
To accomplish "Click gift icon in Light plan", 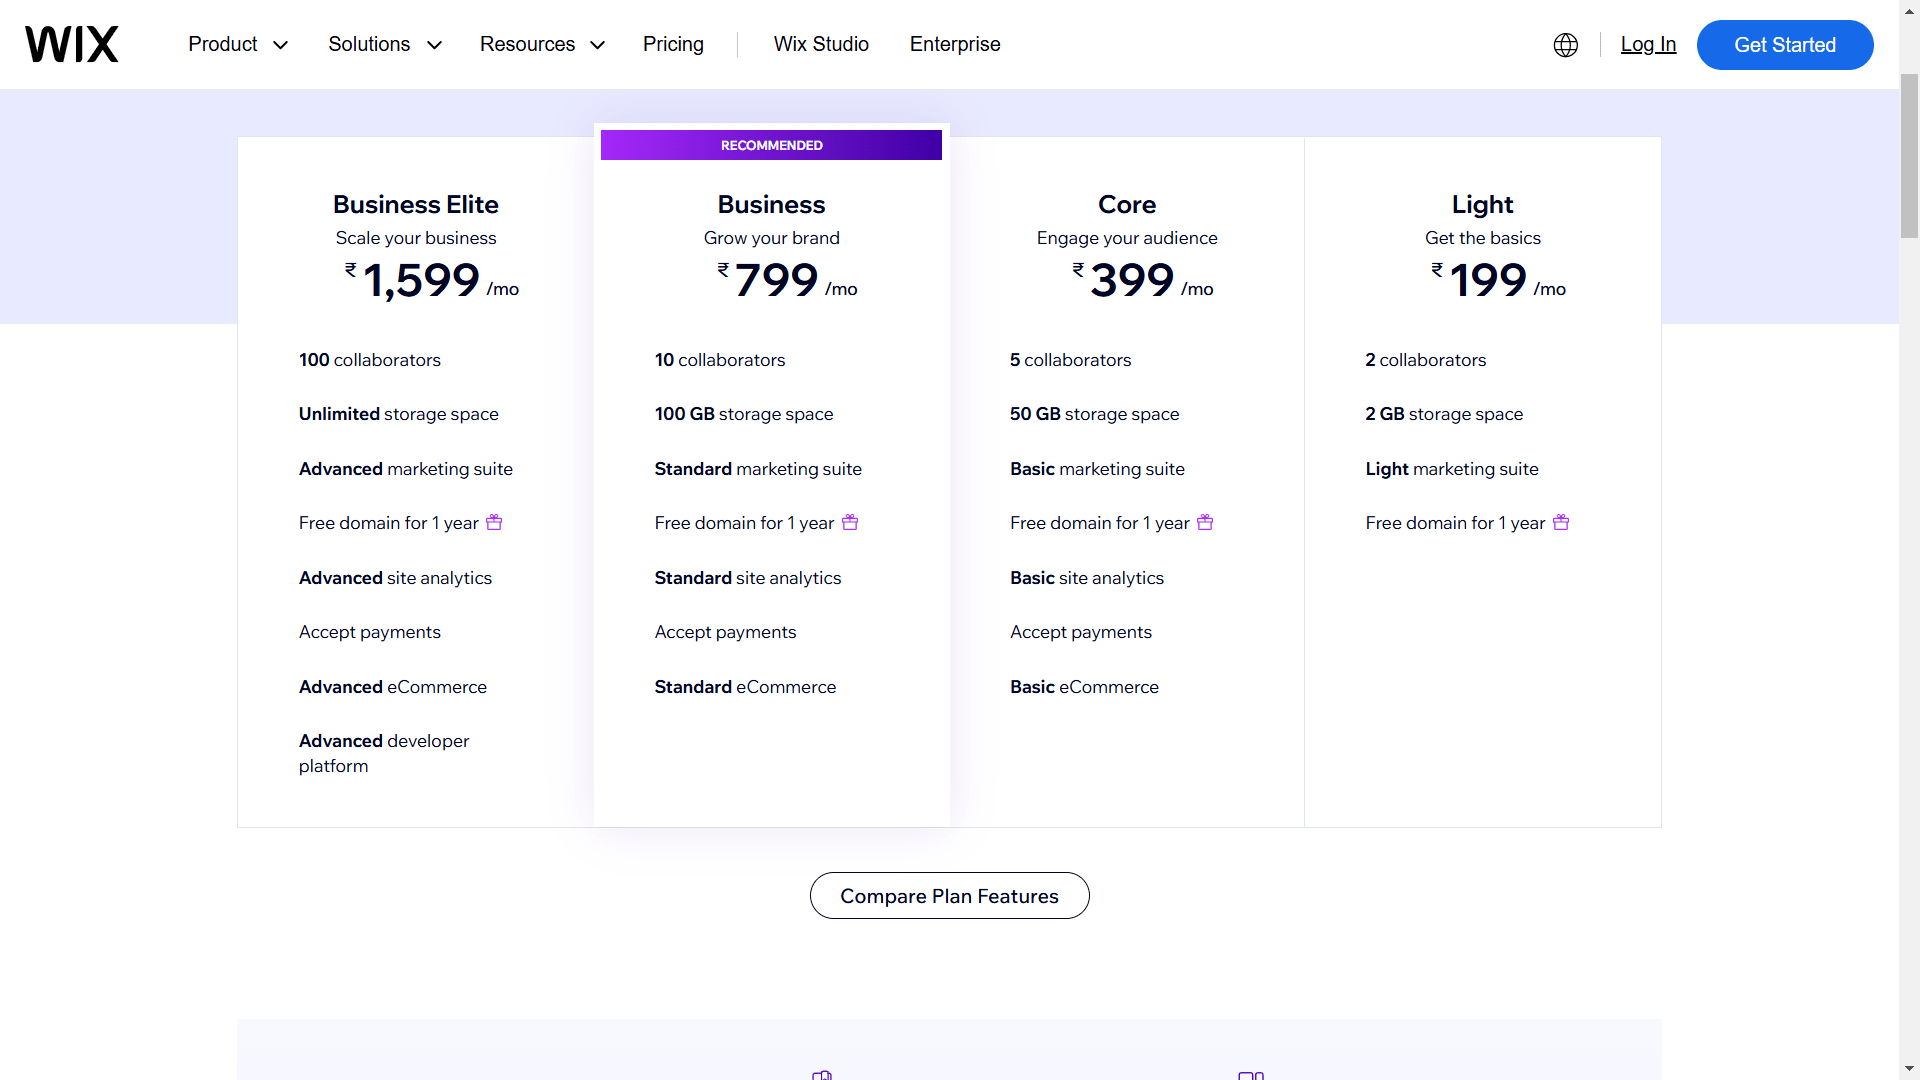I will [x=1561, y=522].
